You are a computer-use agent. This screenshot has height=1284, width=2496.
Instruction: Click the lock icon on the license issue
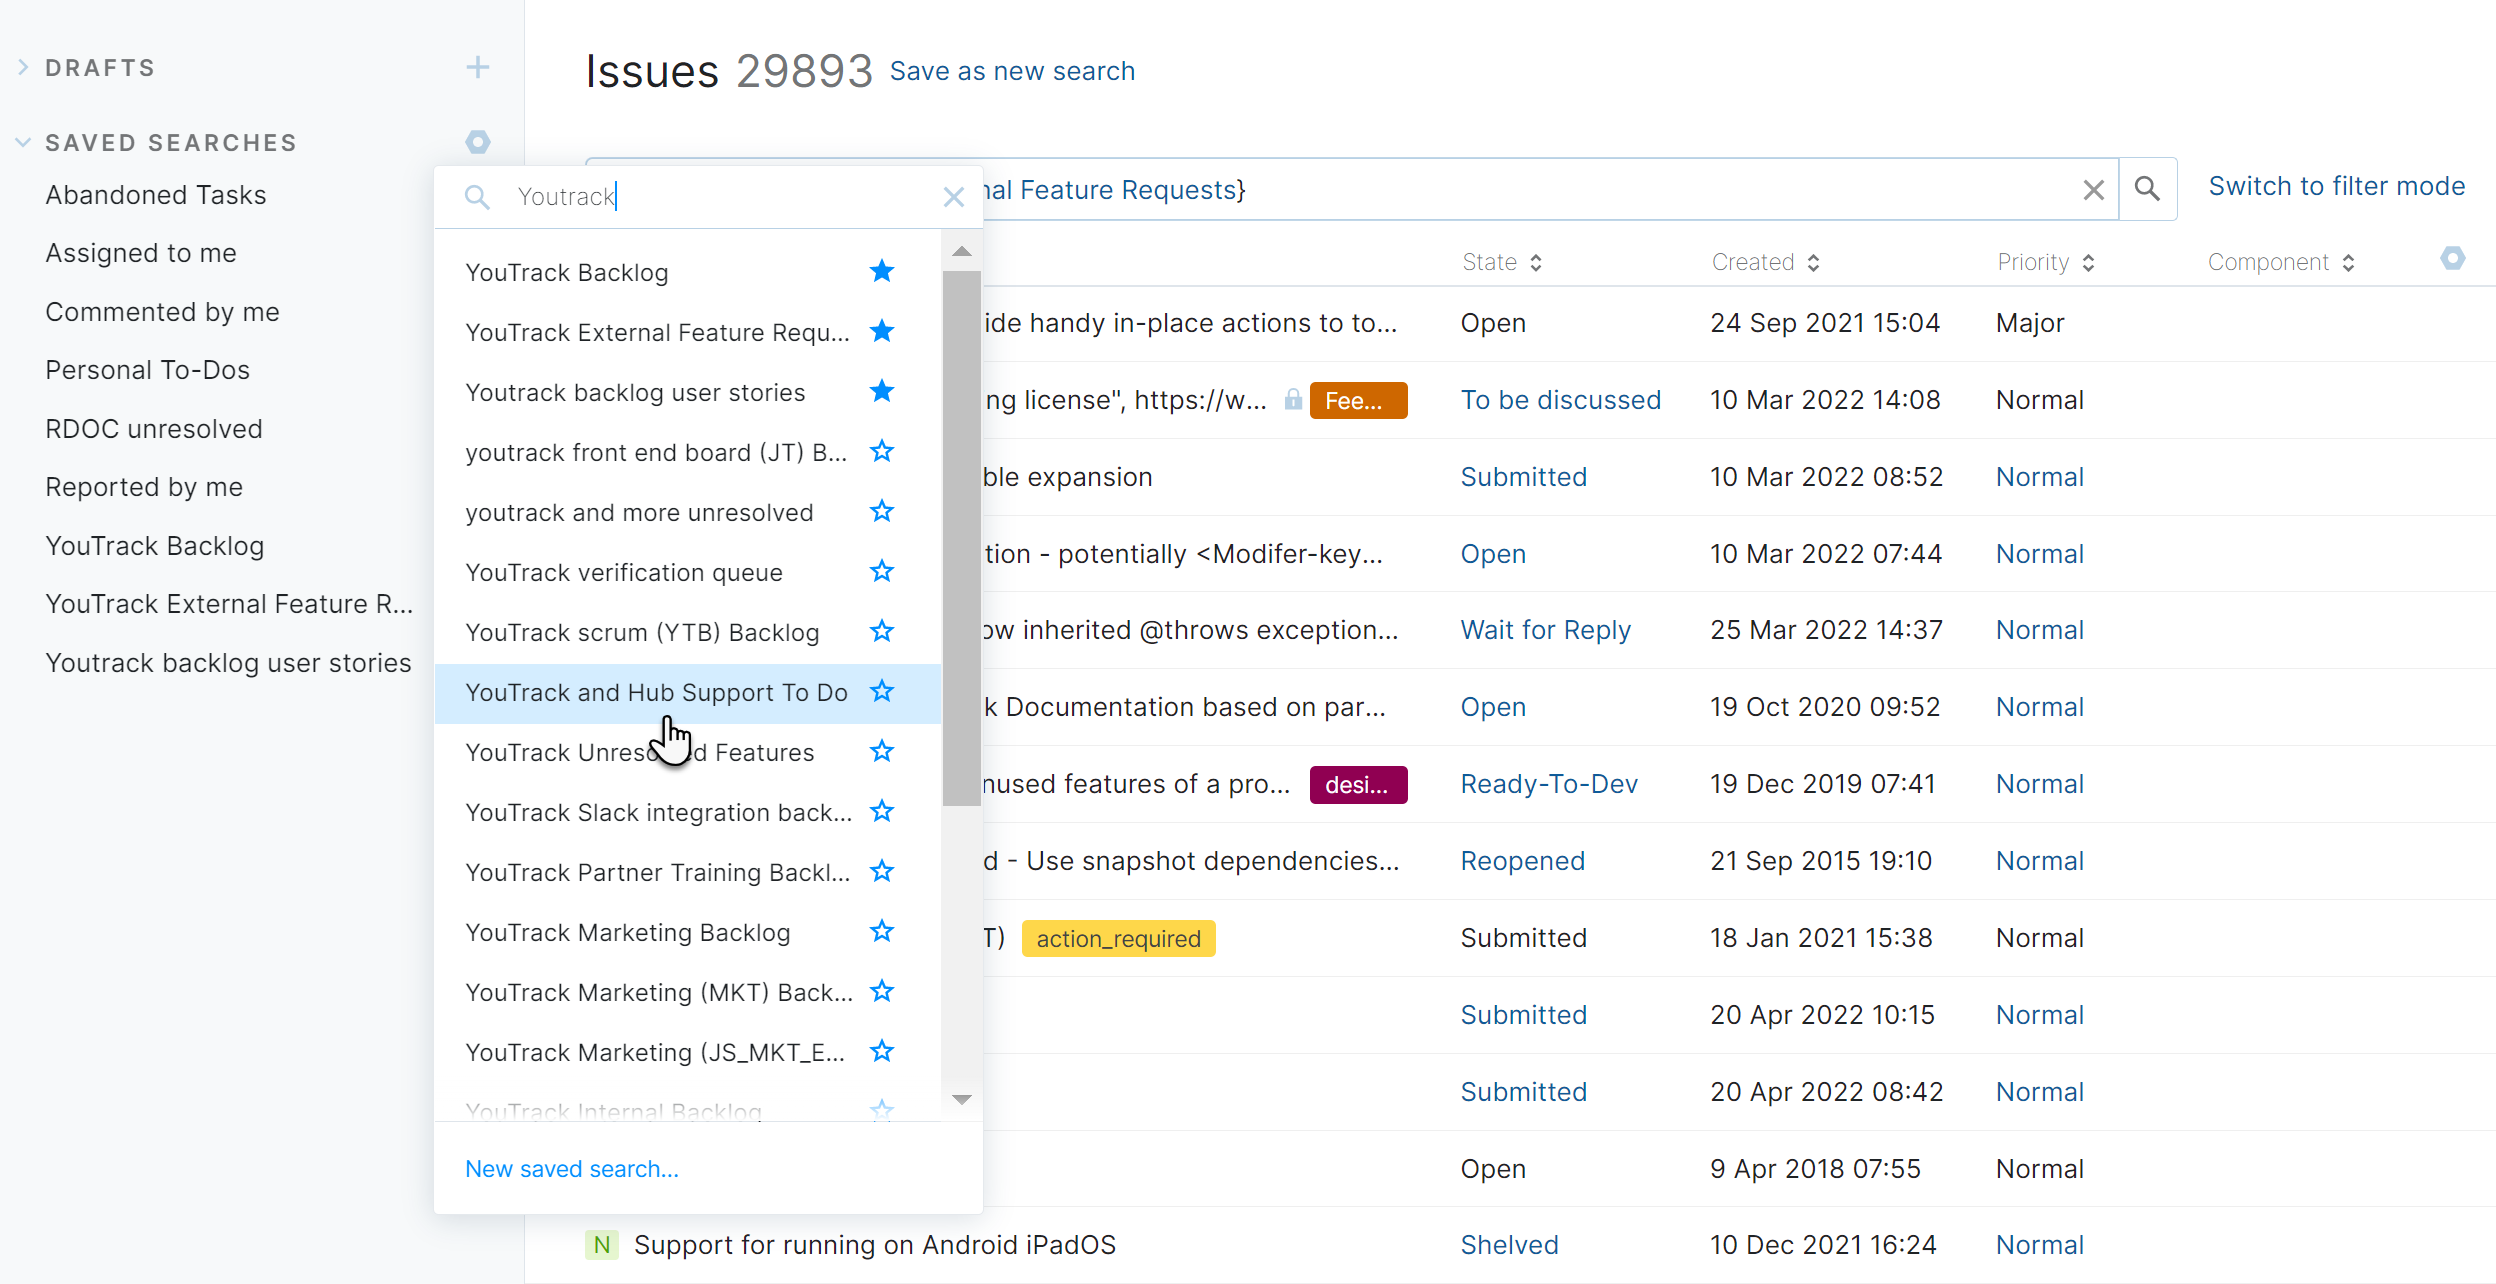point(1293,399)
